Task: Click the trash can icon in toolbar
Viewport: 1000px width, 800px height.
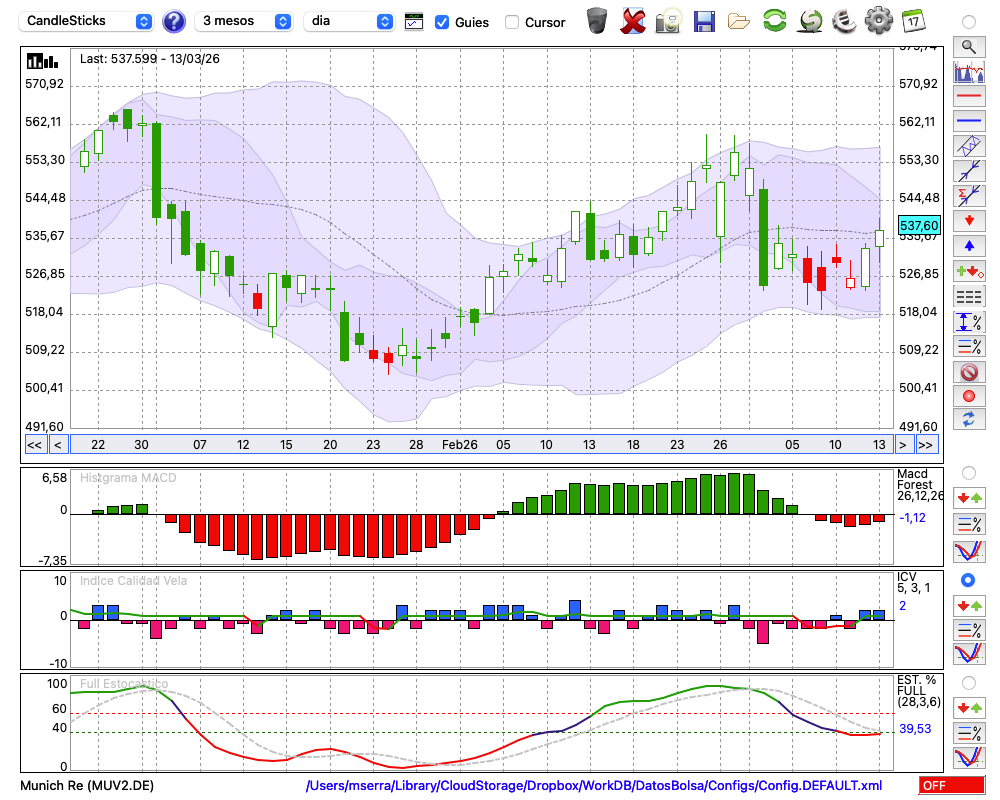Action: tap(596, 21)
